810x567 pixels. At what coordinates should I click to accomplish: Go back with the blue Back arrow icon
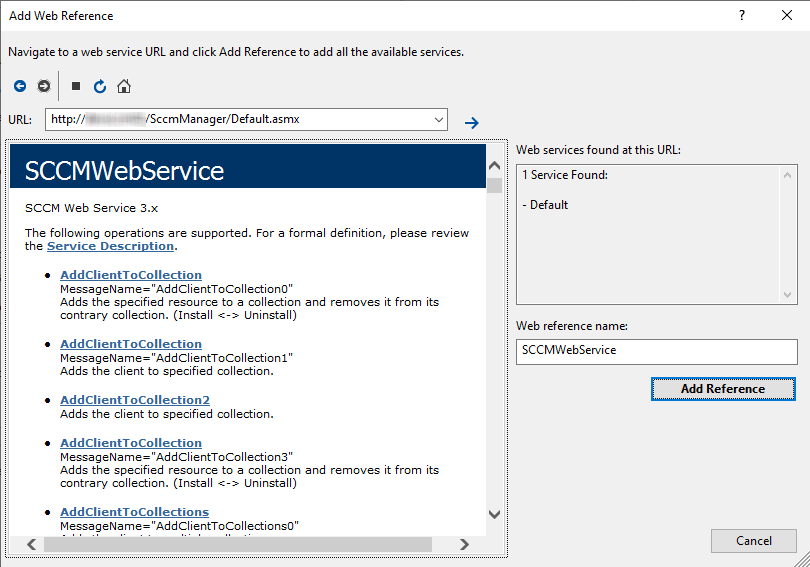tap(20, 86)
